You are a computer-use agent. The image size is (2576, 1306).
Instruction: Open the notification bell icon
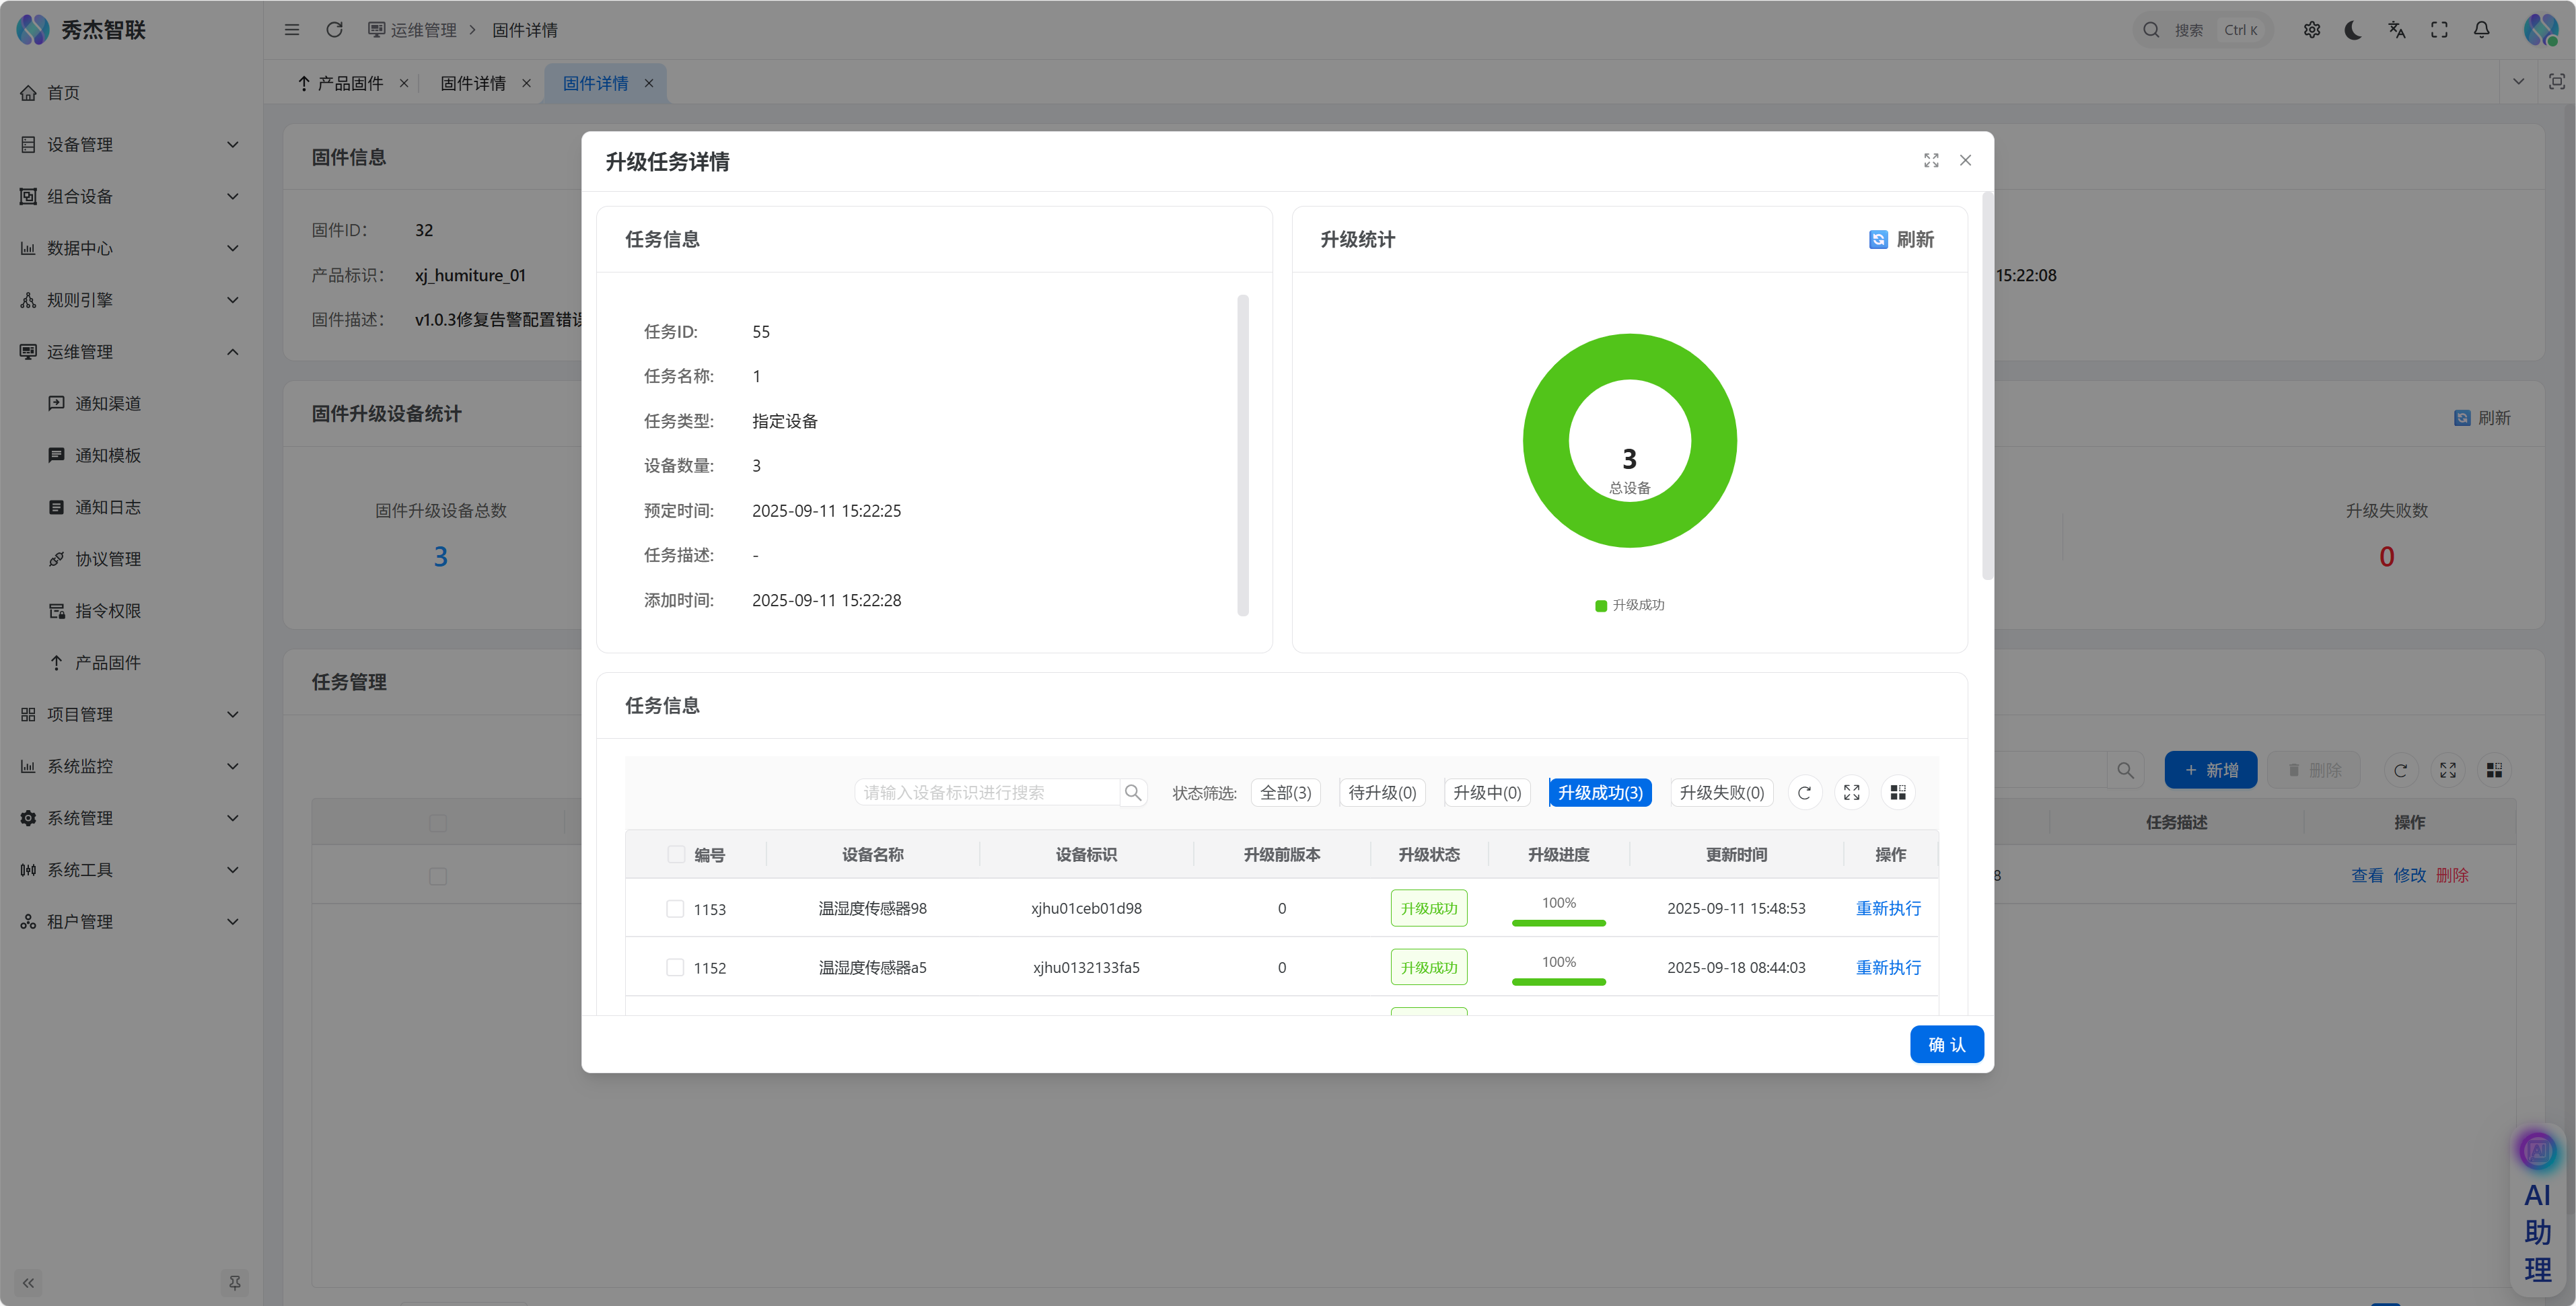pos(2481,30)
